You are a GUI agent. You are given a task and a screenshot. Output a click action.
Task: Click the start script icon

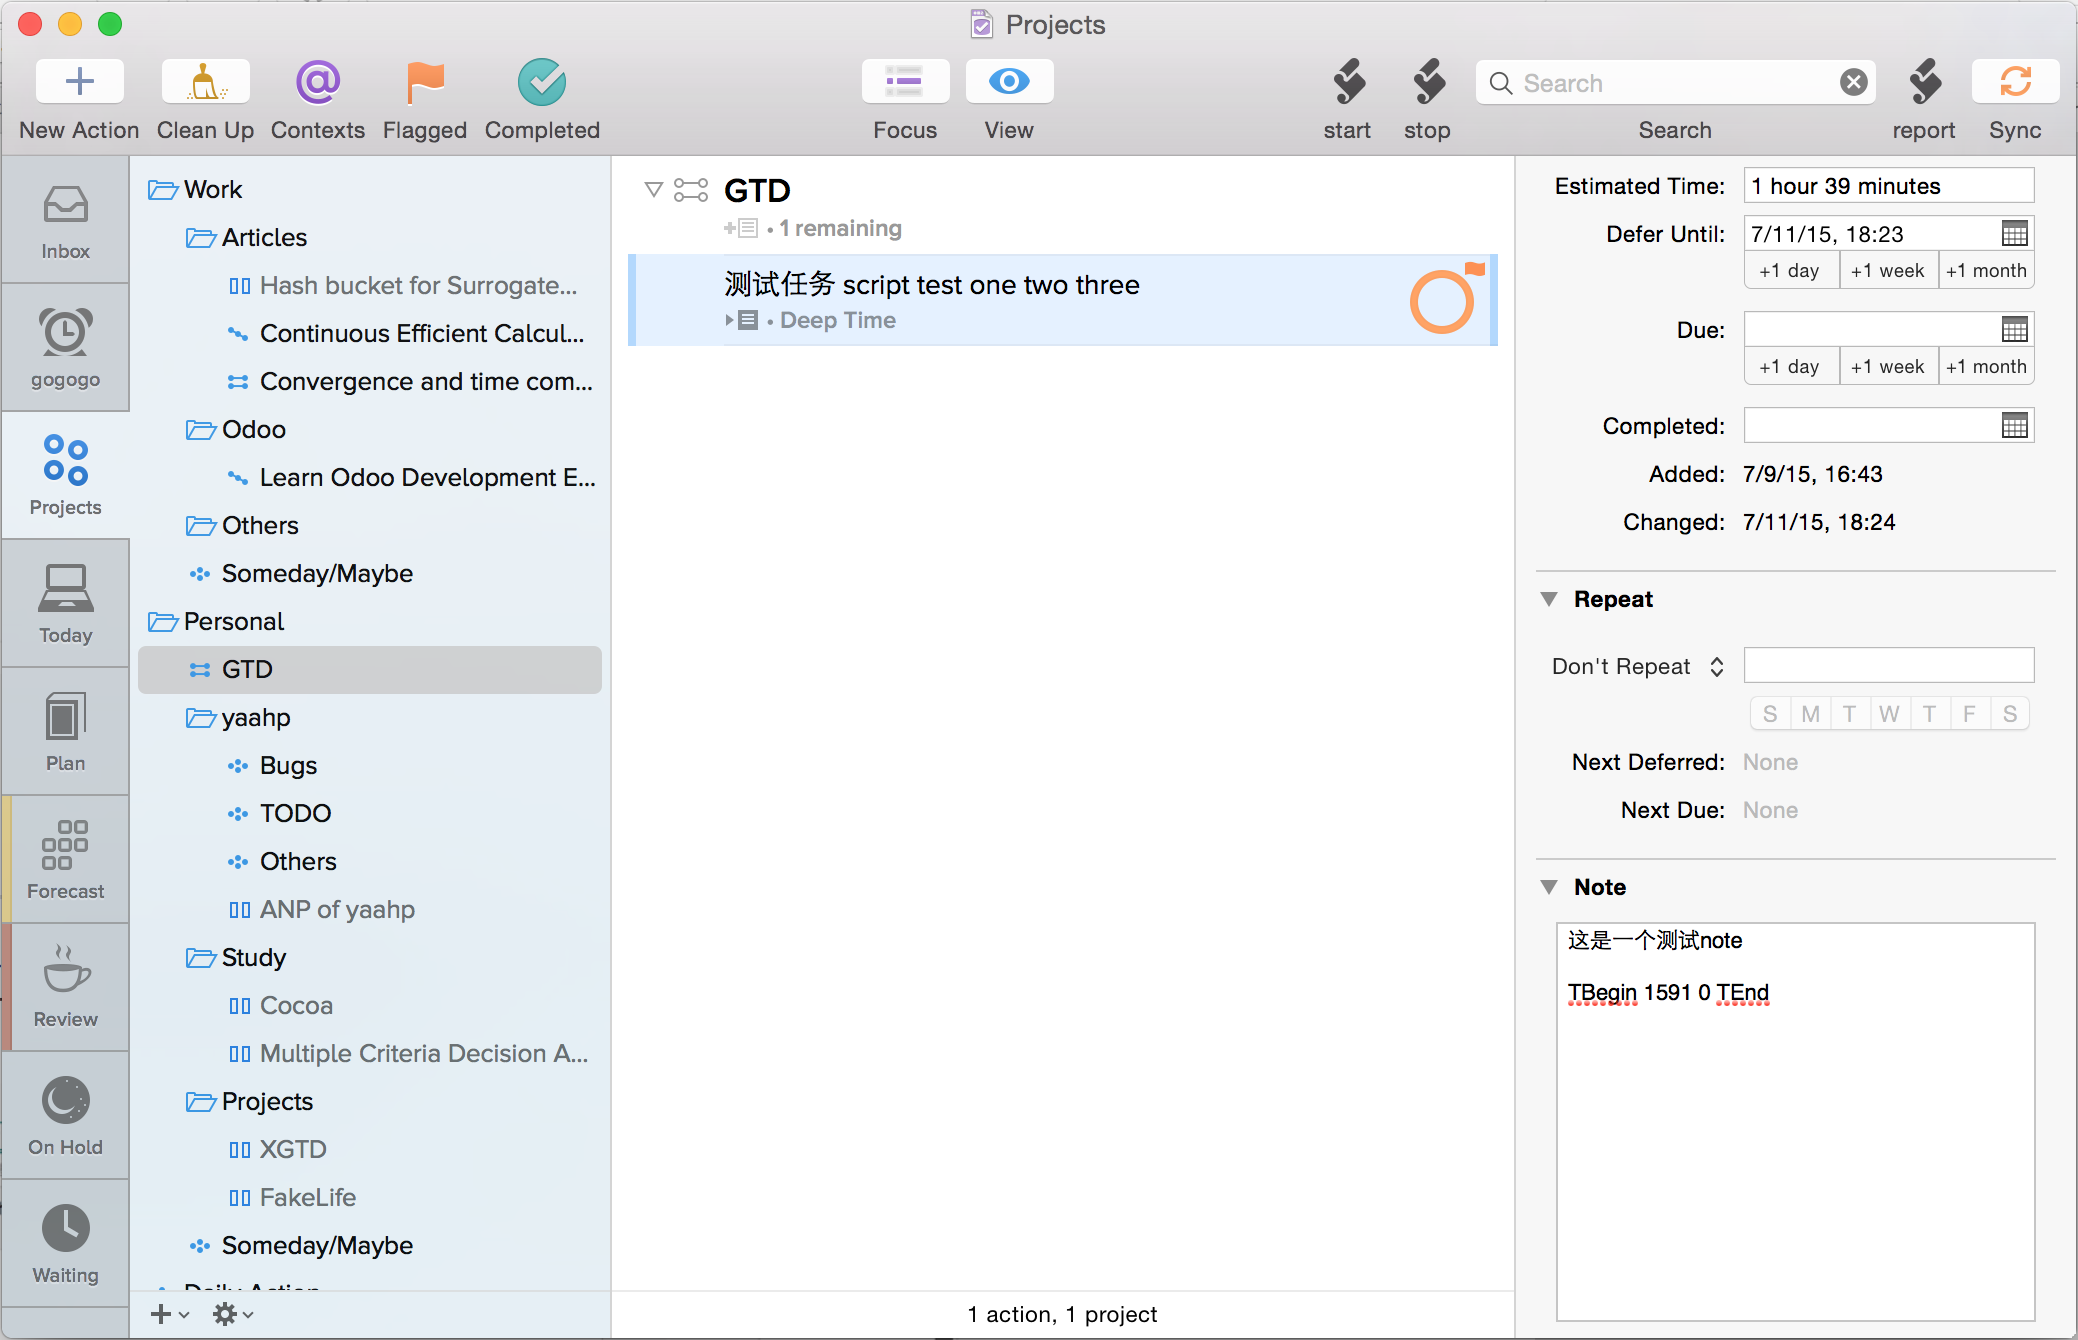(x=1348, y=82)
